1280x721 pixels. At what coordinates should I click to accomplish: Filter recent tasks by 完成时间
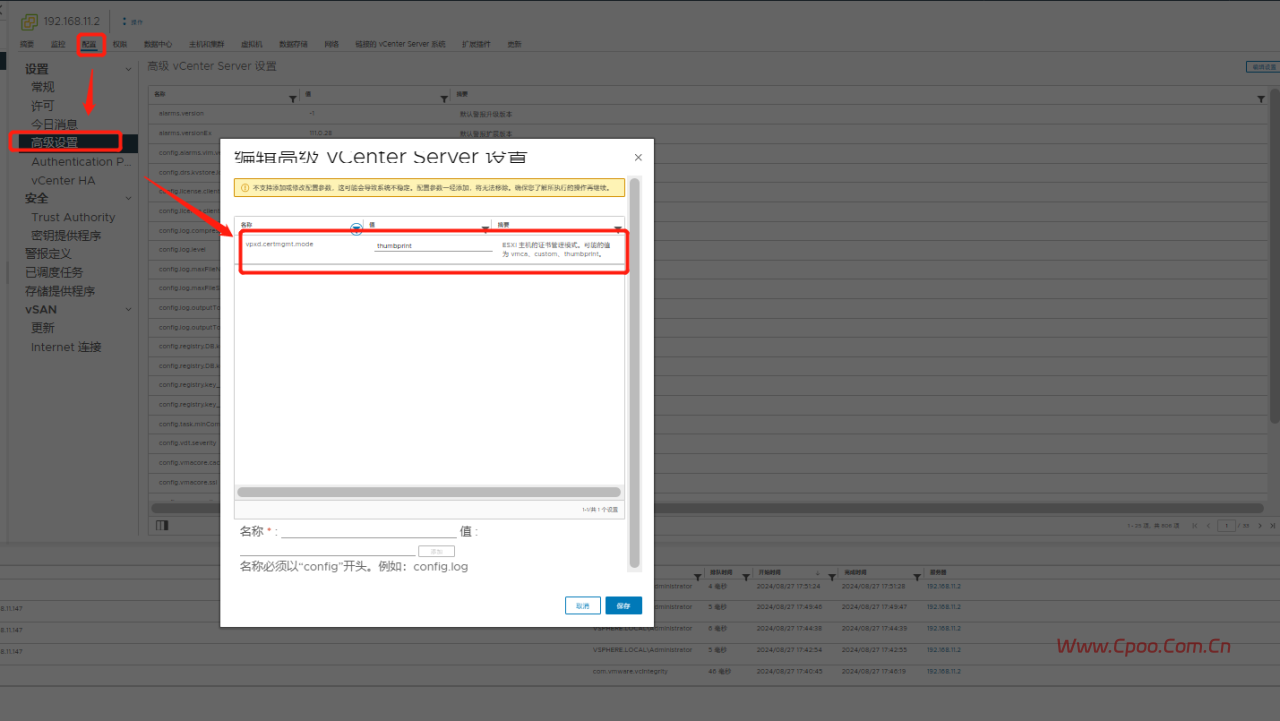pos(917,577)
